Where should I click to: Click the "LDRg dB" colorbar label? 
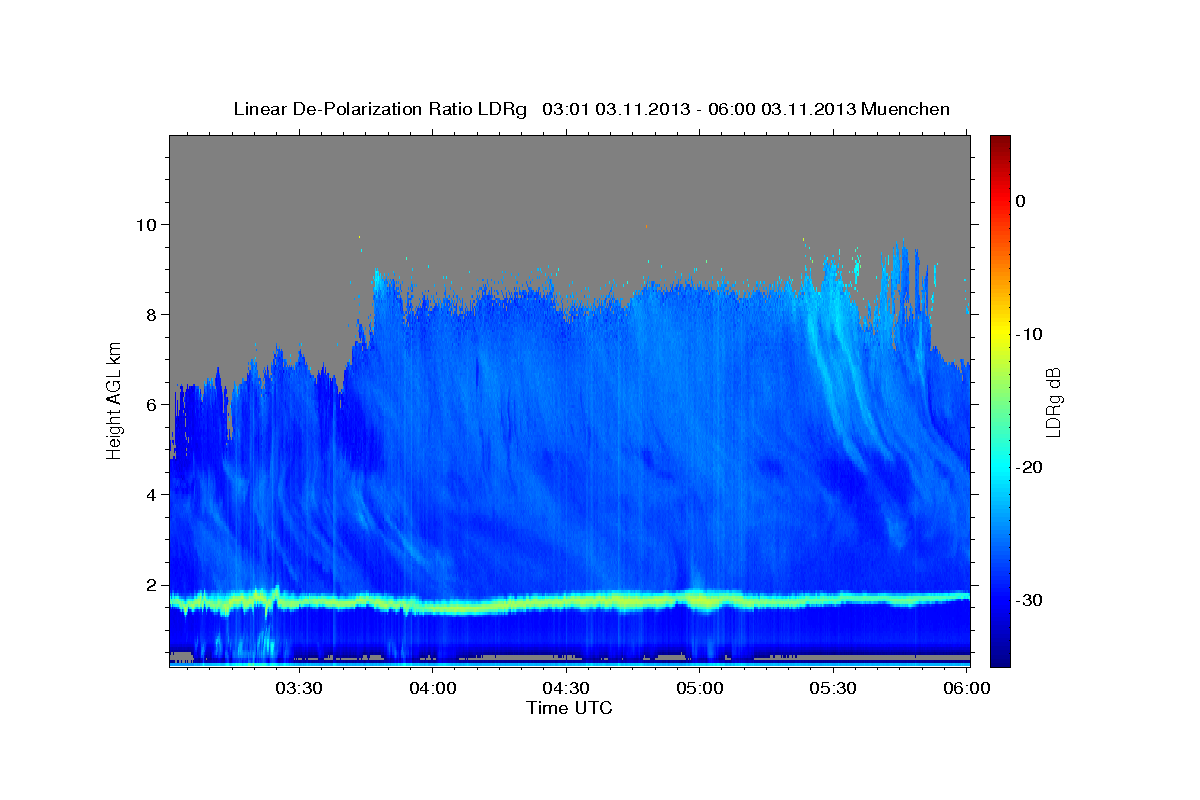[x=1053, y=401]
